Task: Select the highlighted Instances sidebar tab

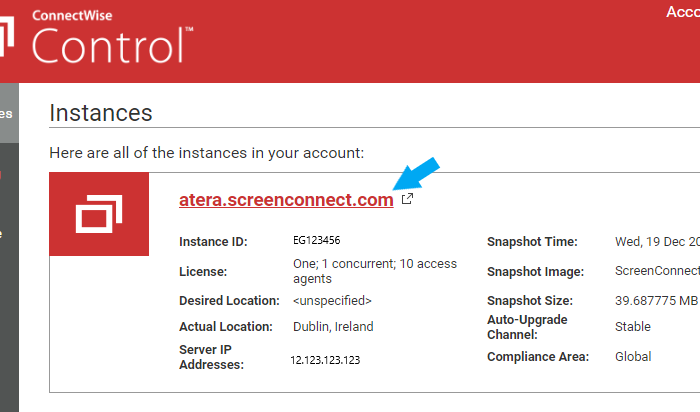Action: pos(7,114)
